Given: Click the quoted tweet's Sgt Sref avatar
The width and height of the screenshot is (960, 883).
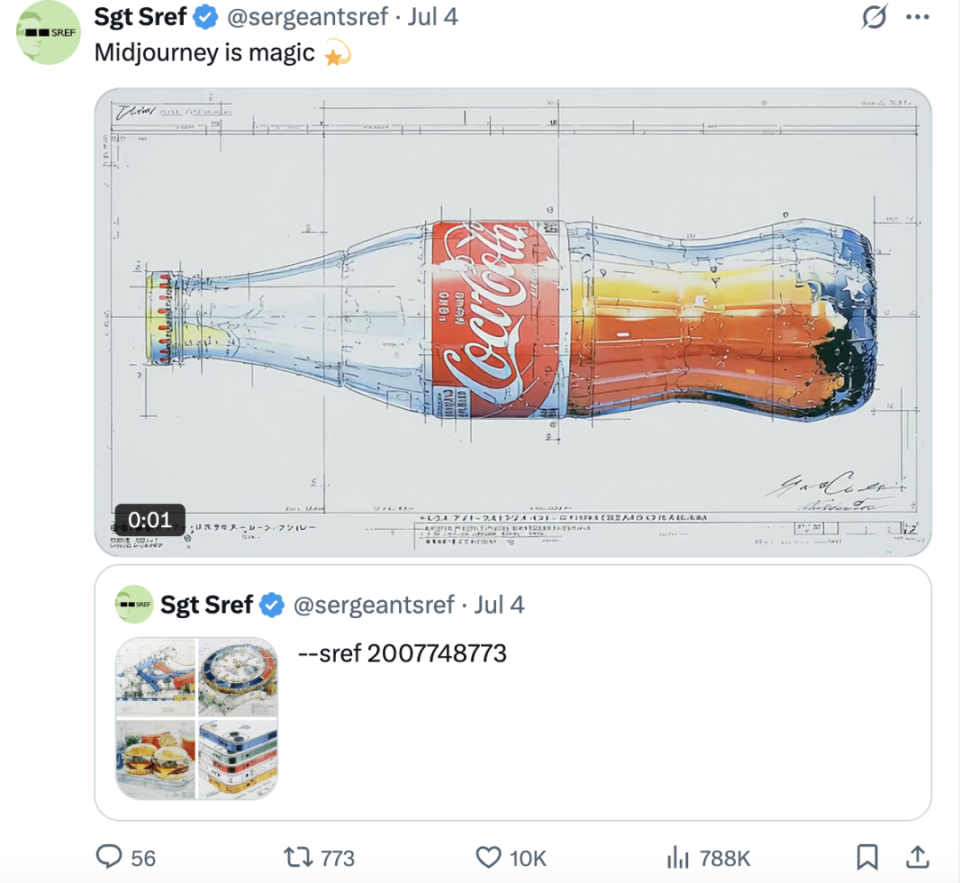Looking at the screenshot, I should tap(134, 604).
